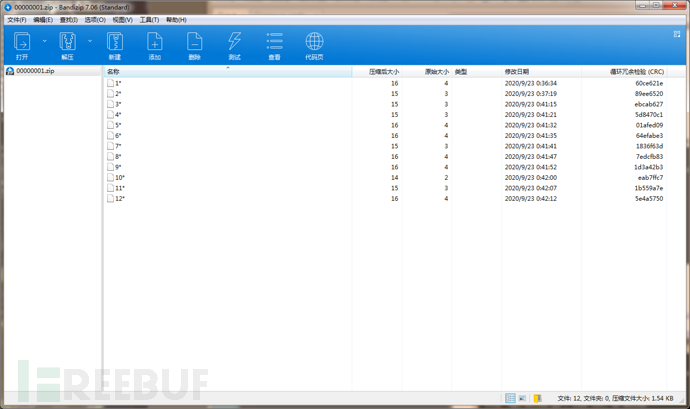Click CRC value 7edcfb83
The width and height of the screenshot is (690, 409).
tap(649, 157)
